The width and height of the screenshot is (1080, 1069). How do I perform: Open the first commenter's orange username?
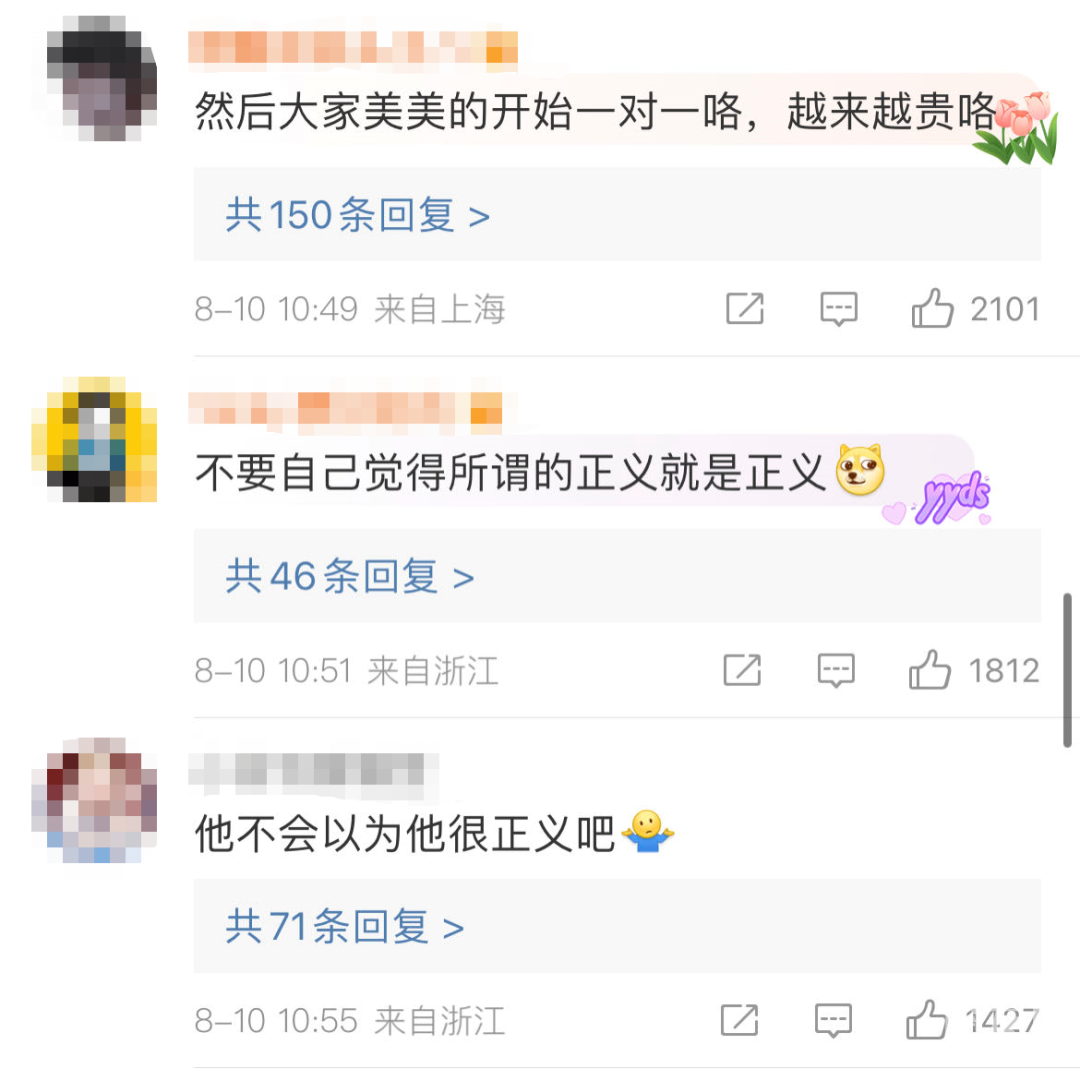tap(353, 50)
